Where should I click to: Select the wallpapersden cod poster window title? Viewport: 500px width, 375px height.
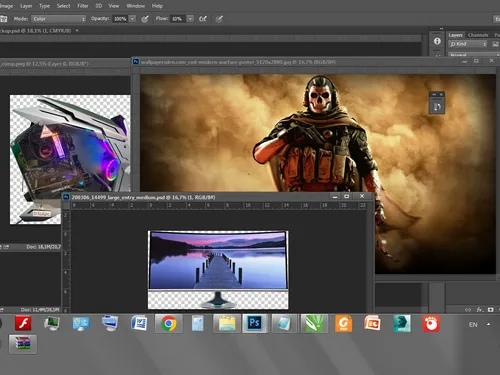238,62
